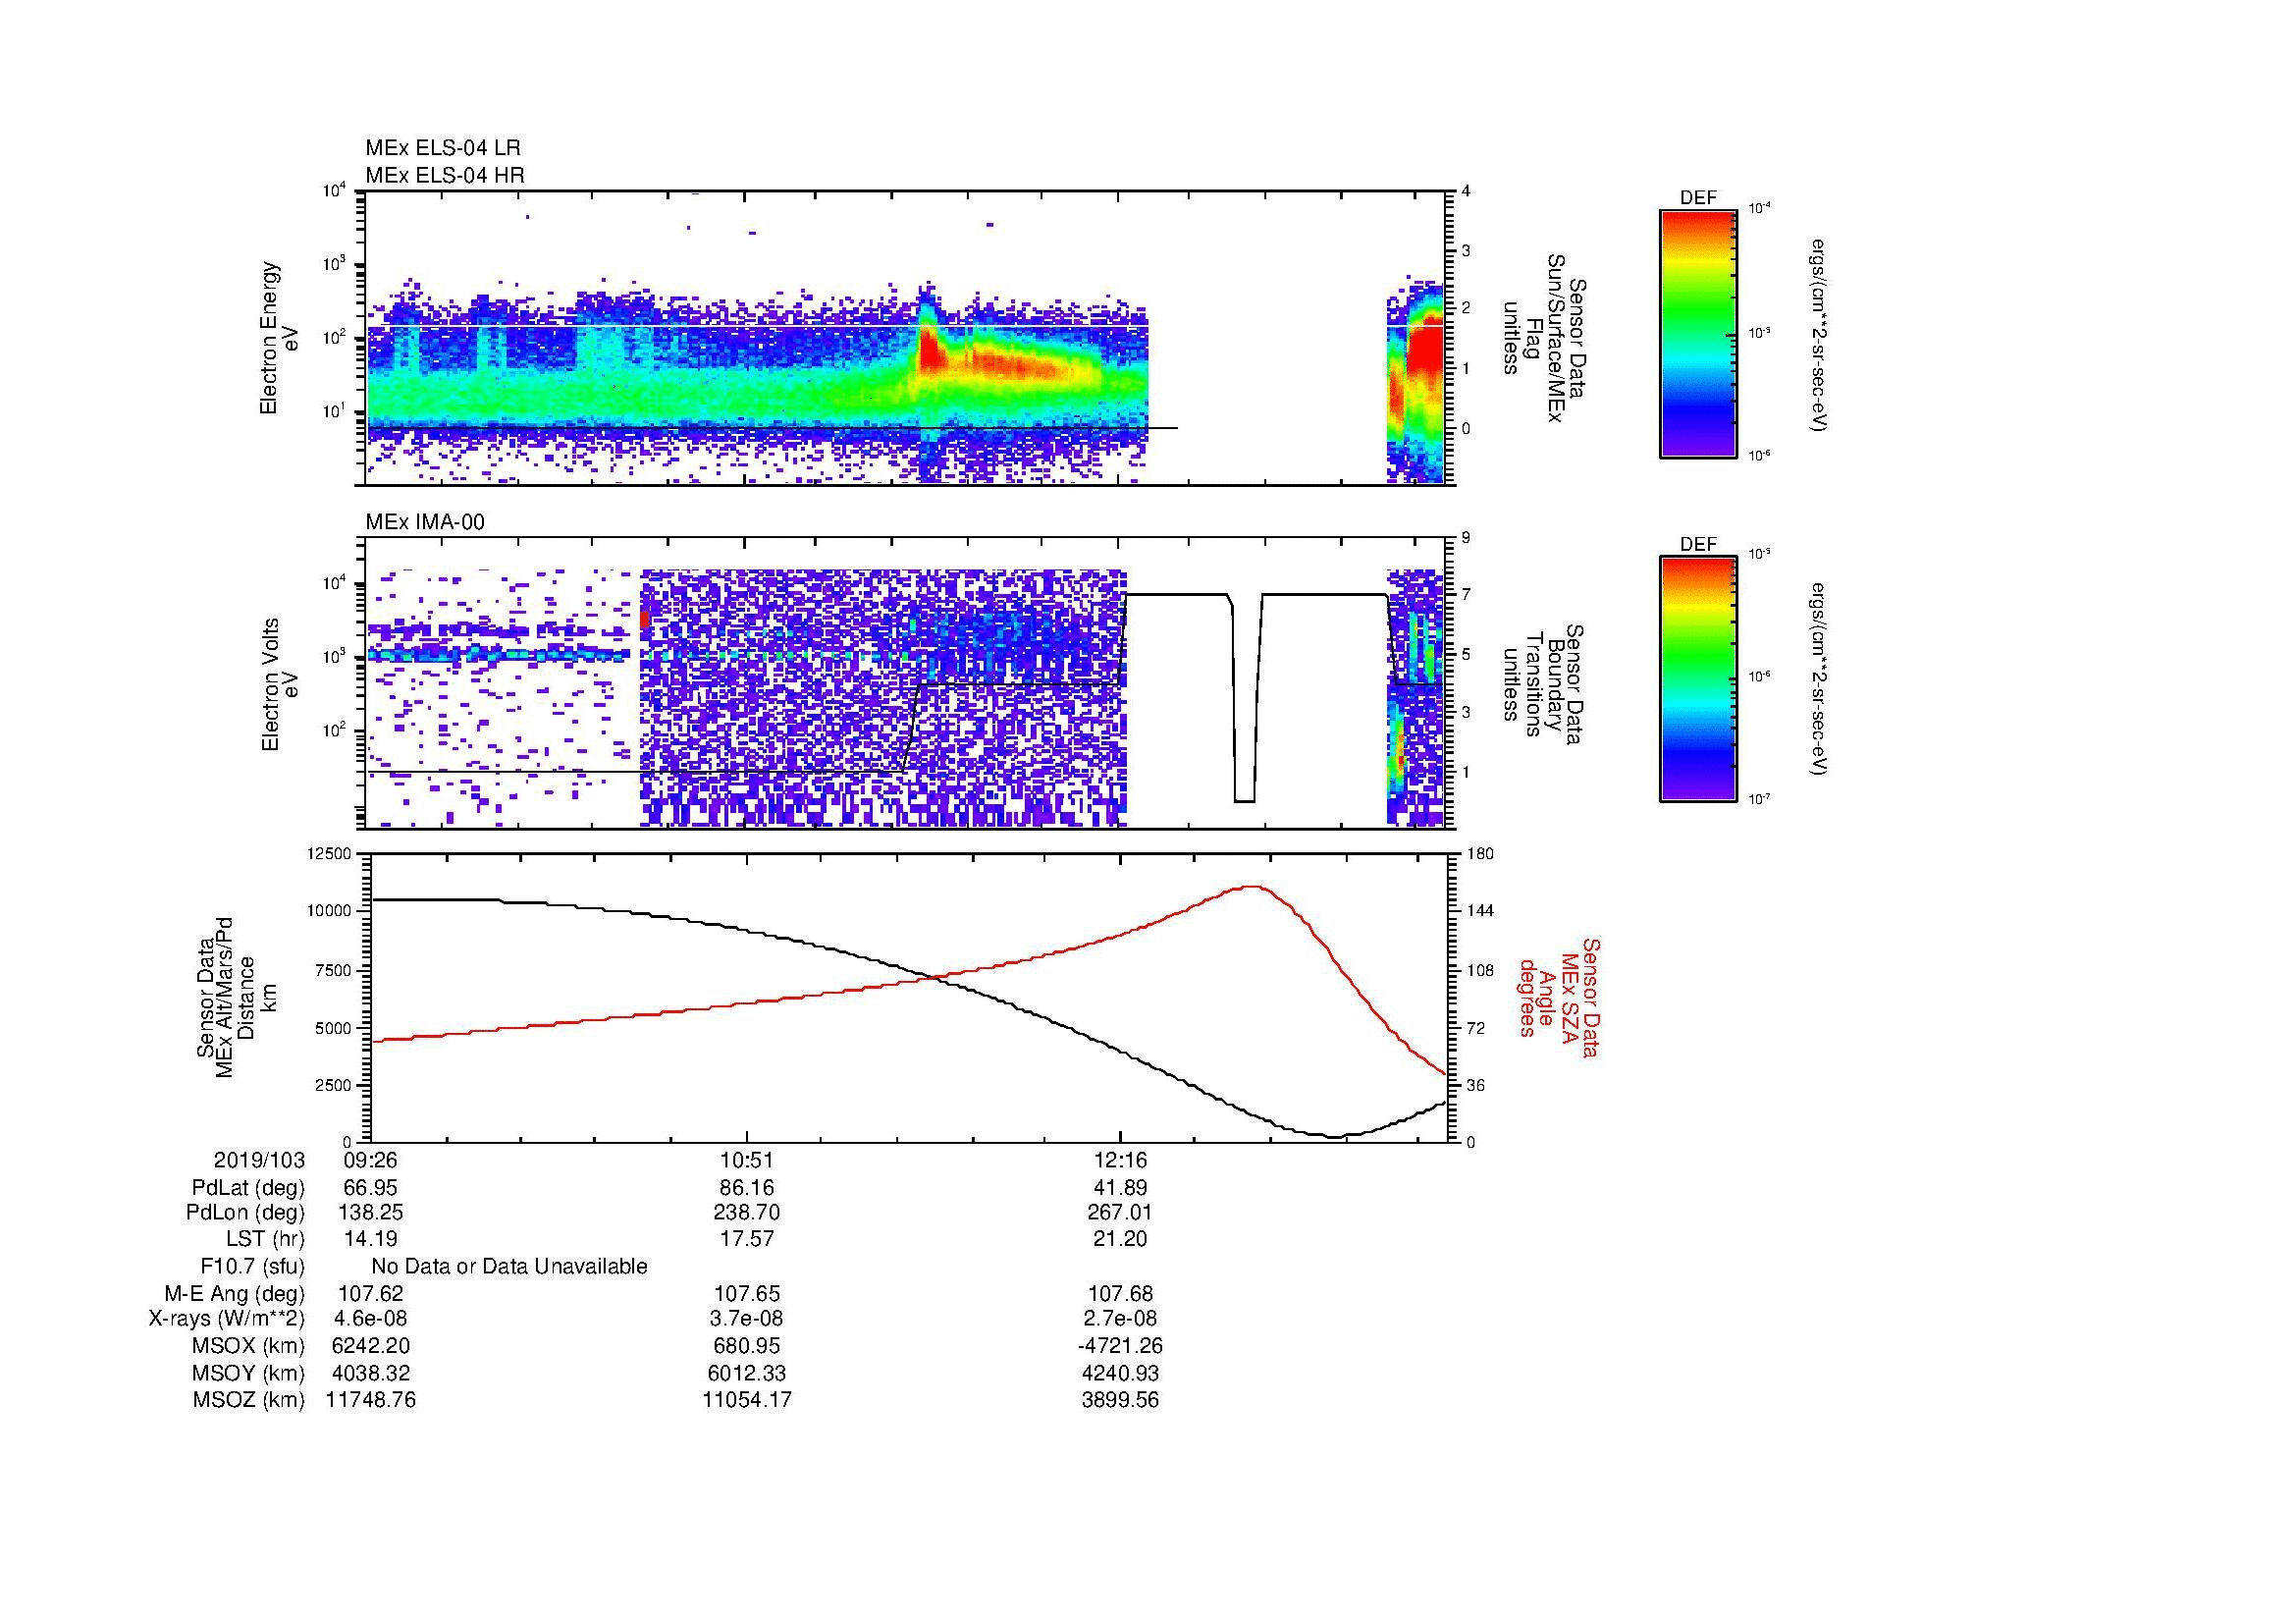The image size is (2296, 1623).
Task: Click the MSOZ value 11748.76
Action: (x=371, y=1401)
